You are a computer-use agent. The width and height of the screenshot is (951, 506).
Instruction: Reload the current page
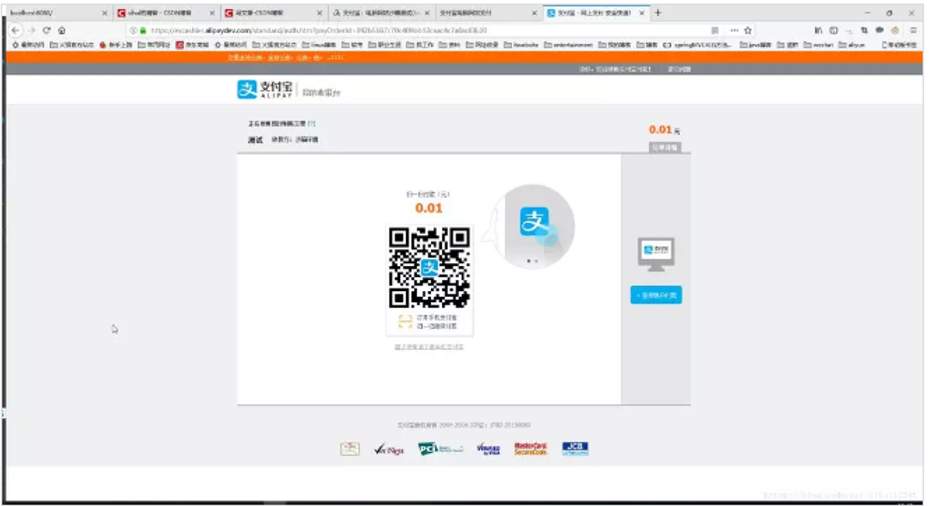[x=47, y=30]
